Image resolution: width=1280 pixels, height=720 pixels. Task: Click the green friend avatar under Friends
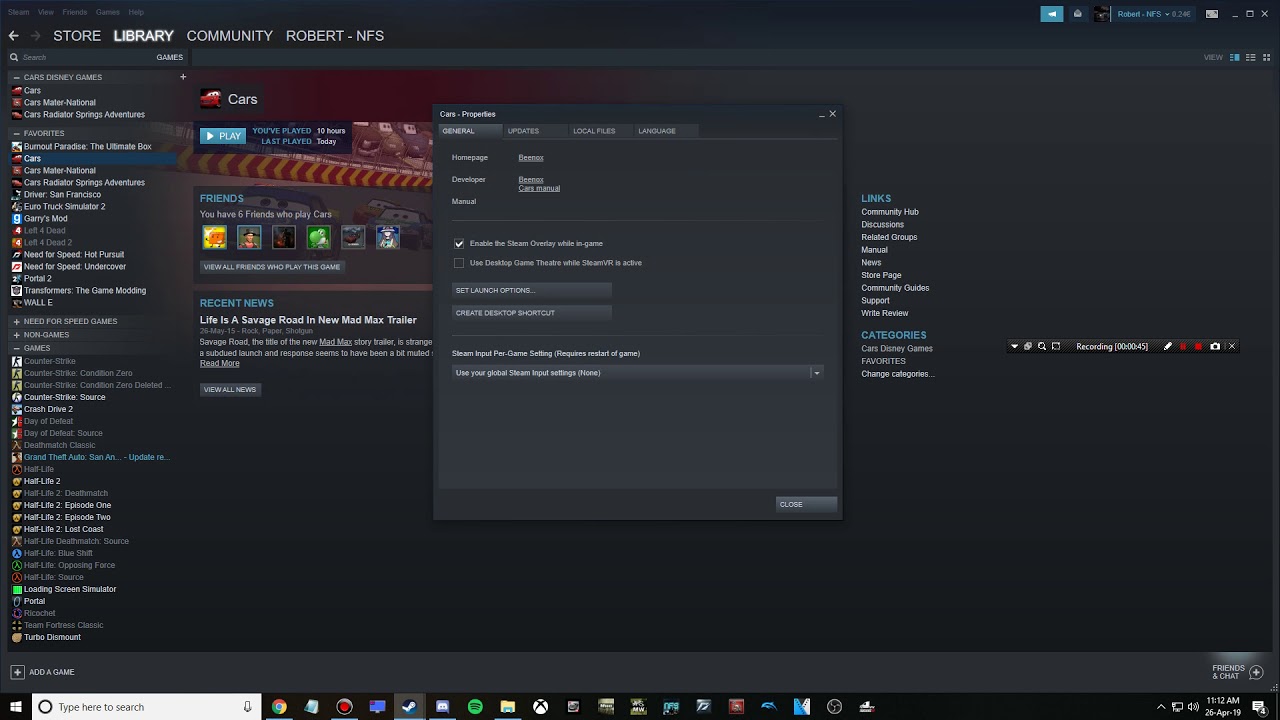click(318, 237)
